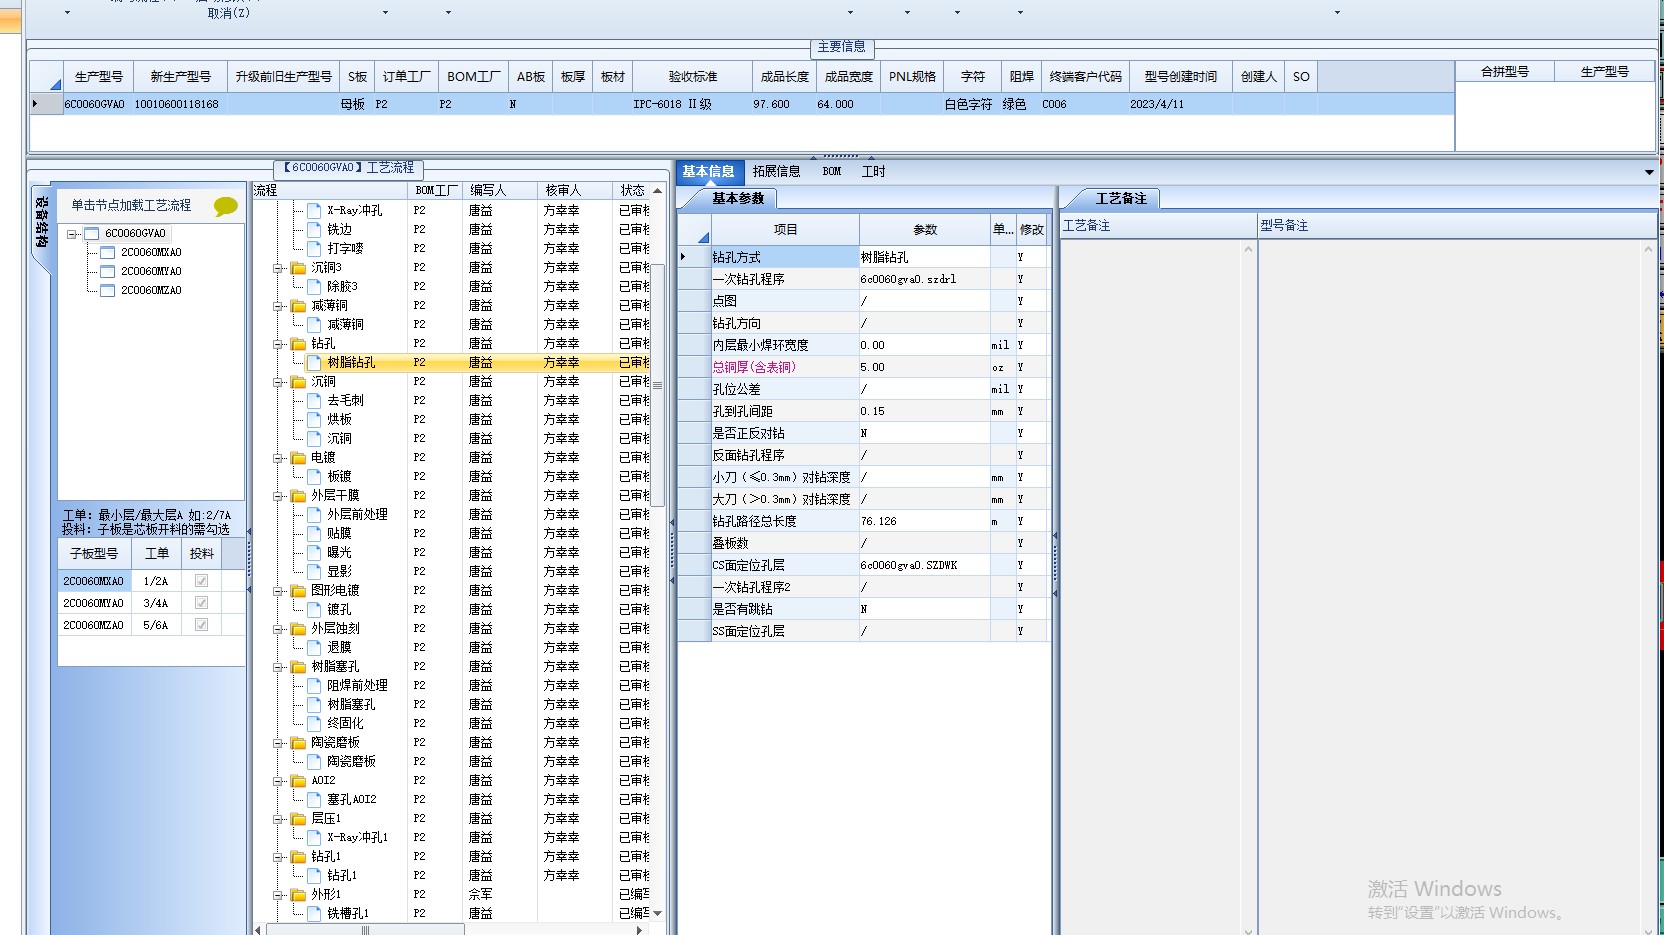Click the icon beside 2C0060MYA0 in tree

coord(108,272)
